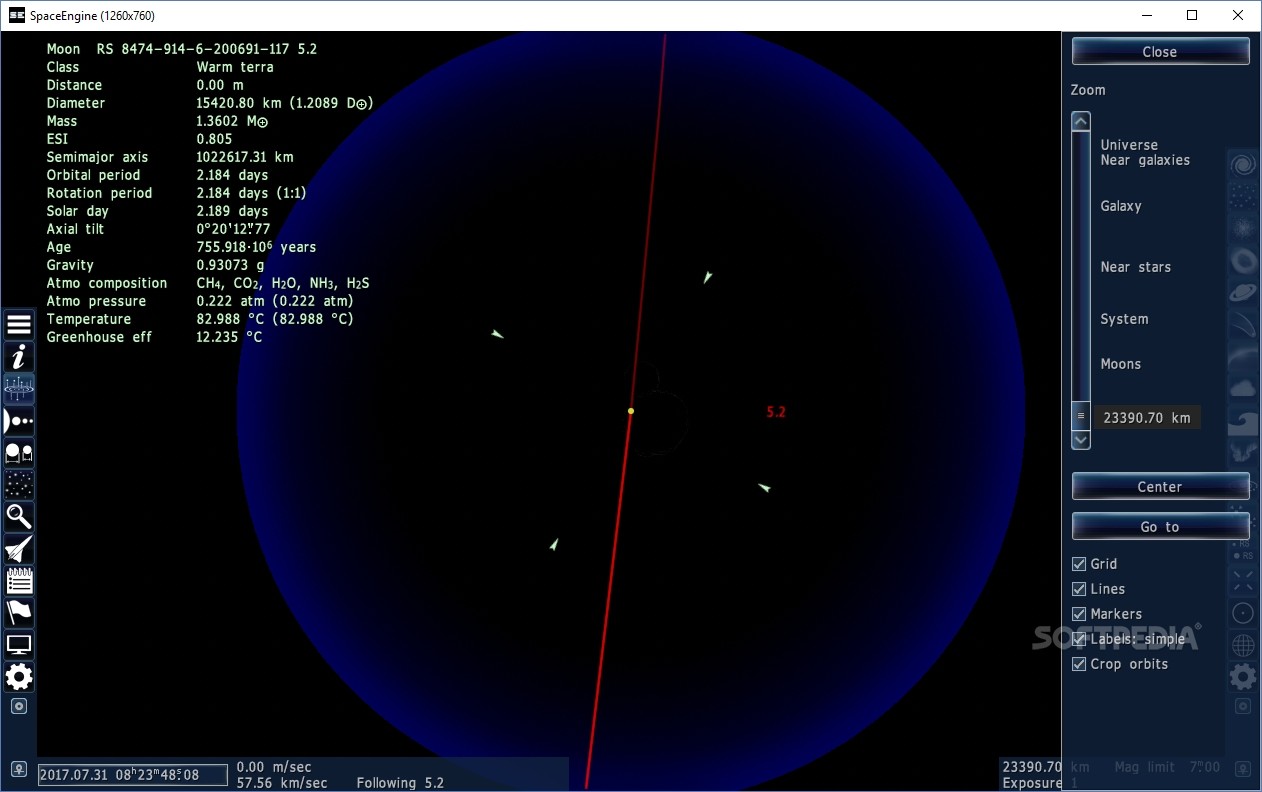
Task: Click the red 5.2 moon label
Action: 776,412
